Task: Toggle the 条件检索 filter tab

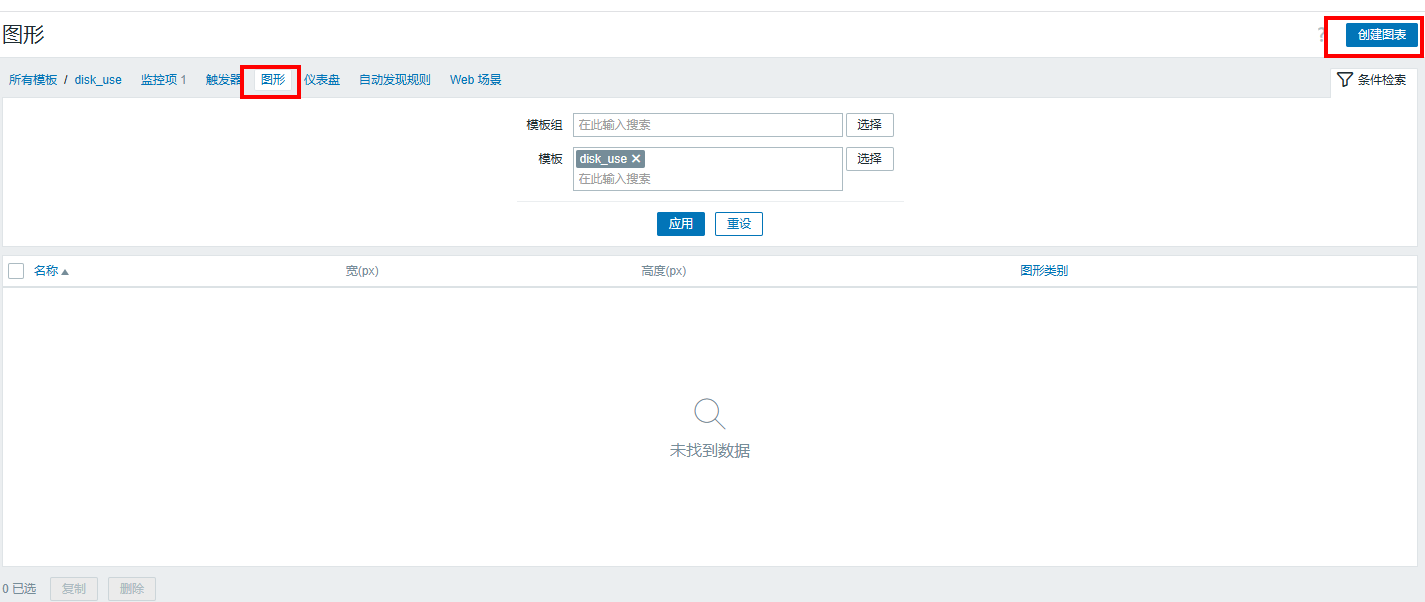Action: [x=1372, y=80]
